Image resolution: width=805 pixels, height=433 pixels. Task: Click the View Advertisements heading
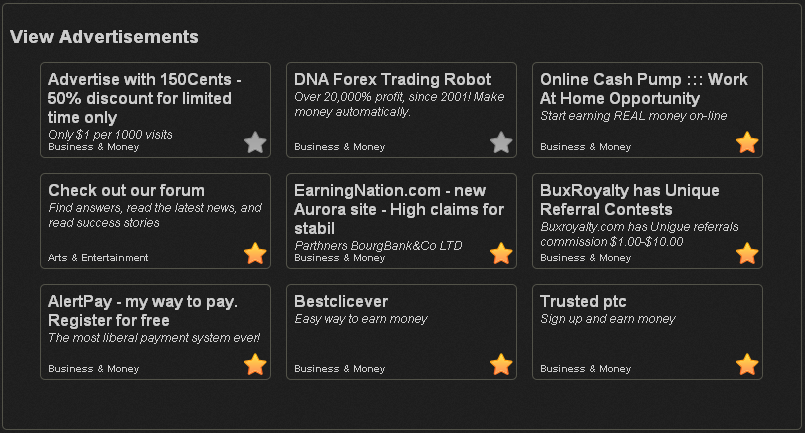click(x=104, y=36)
